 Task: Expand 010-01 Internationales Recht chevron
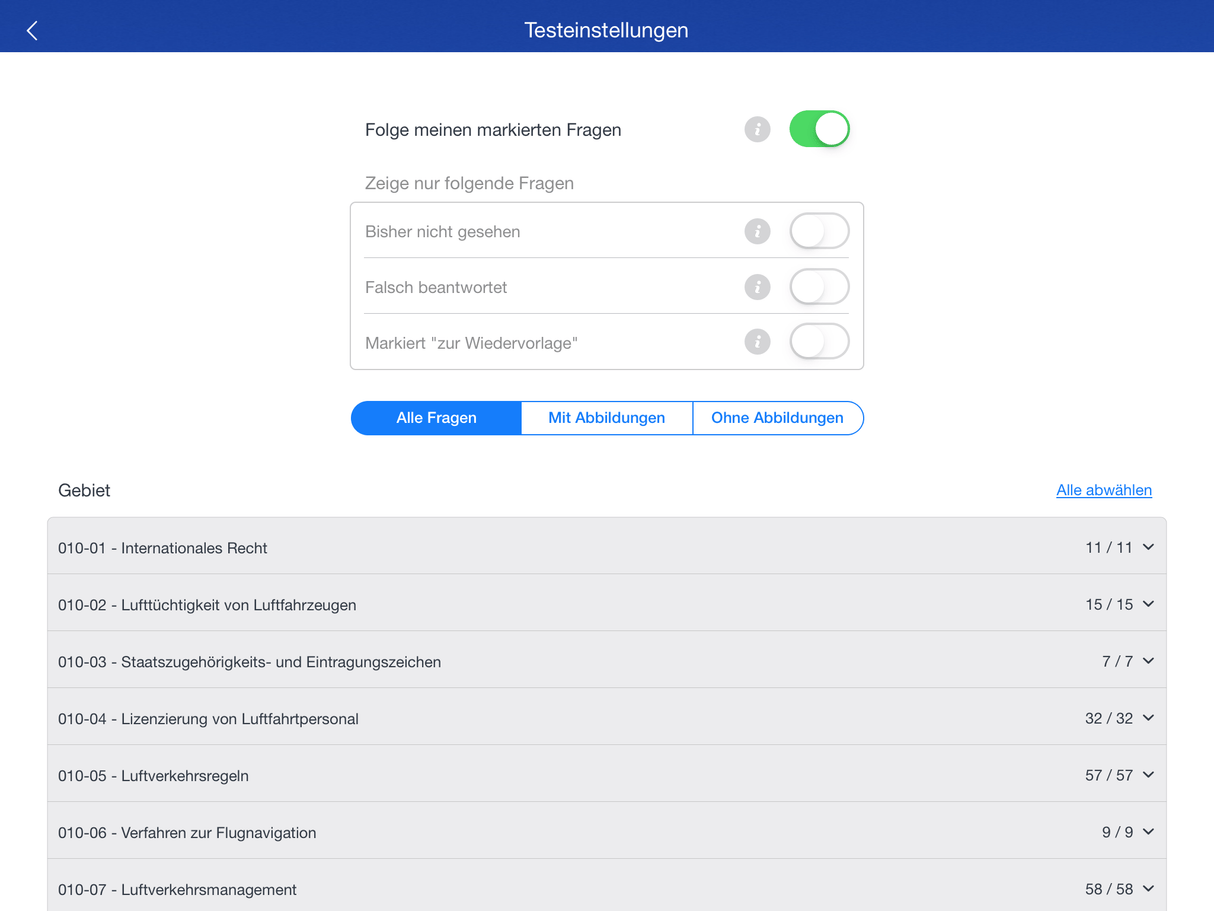pos(1148,547)
